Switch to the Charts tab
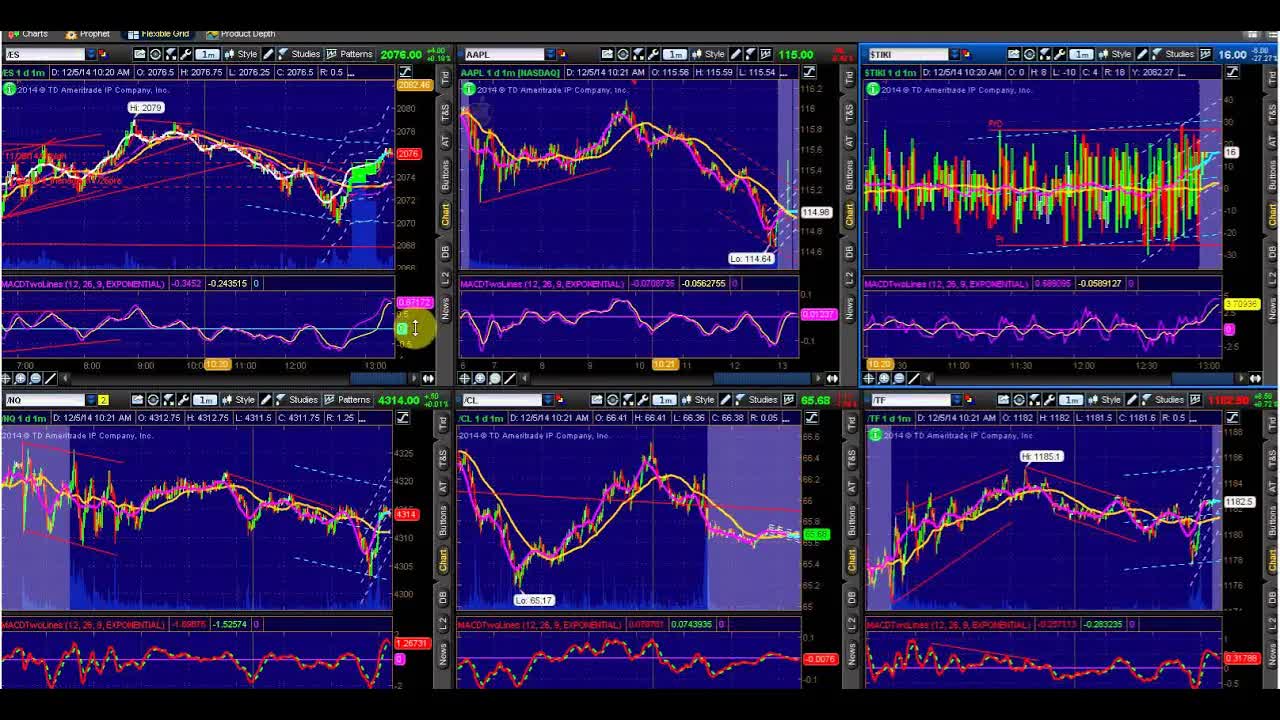Image resolution: width=1280 pixels, height=720 pixels. pos(28,34)
